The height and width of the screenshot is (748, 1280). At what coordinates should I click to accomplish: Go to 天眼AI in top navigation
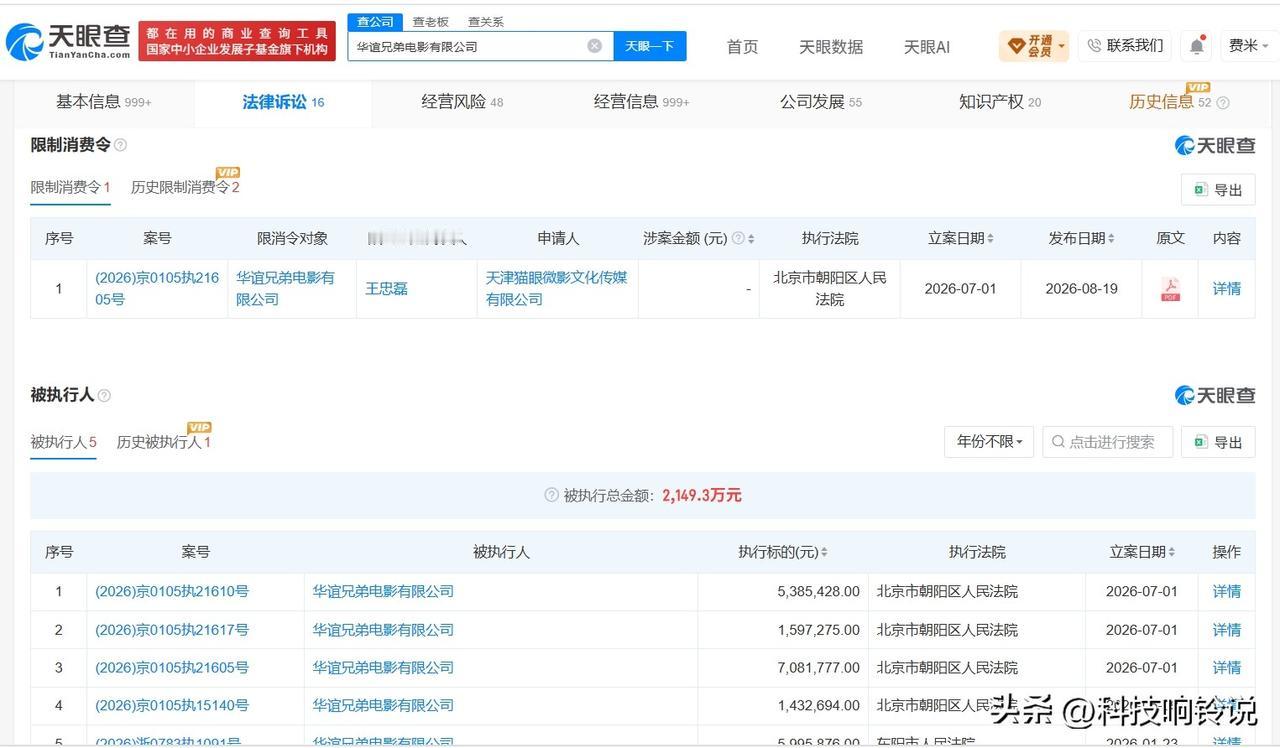tap(926, 47)
